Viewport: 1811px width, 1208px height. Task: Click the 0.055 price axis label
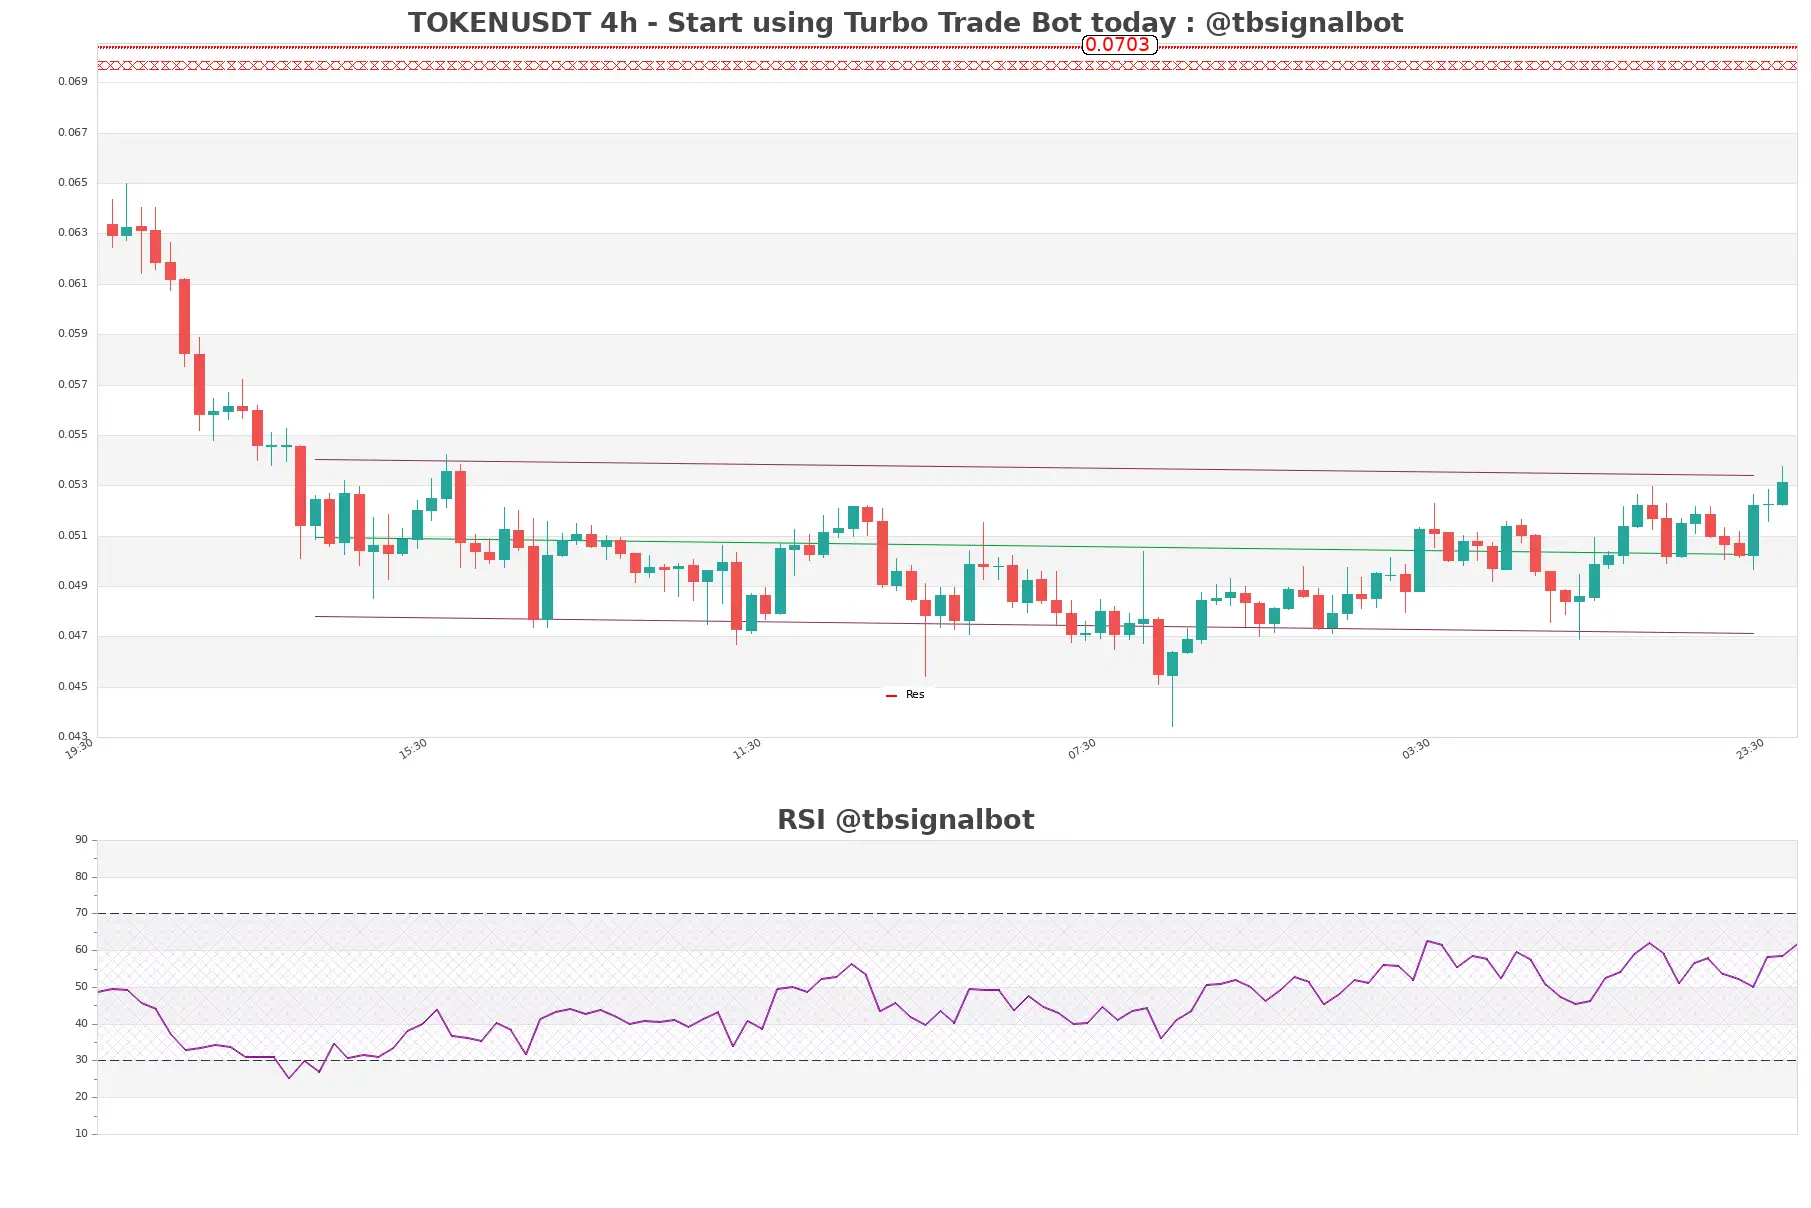(x=73, y=435)
